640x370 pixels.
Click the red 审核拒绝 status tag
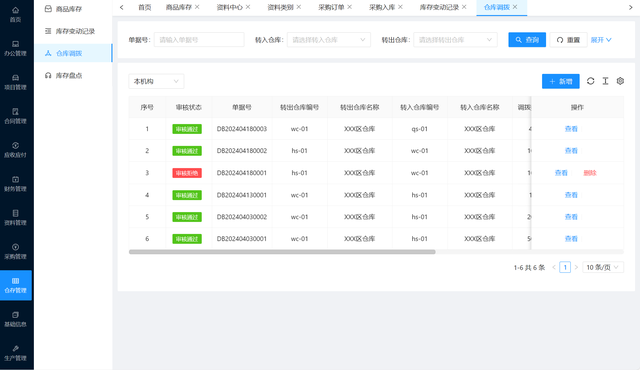coord(187,173)
